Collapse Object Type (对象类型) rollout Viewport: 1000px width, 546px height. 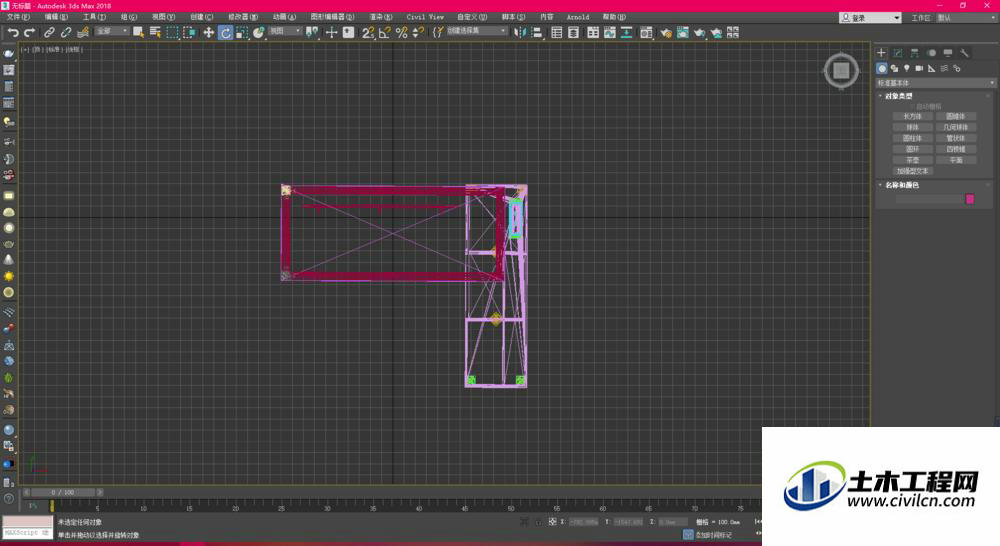pyautogui.click(x=899, y=96)
